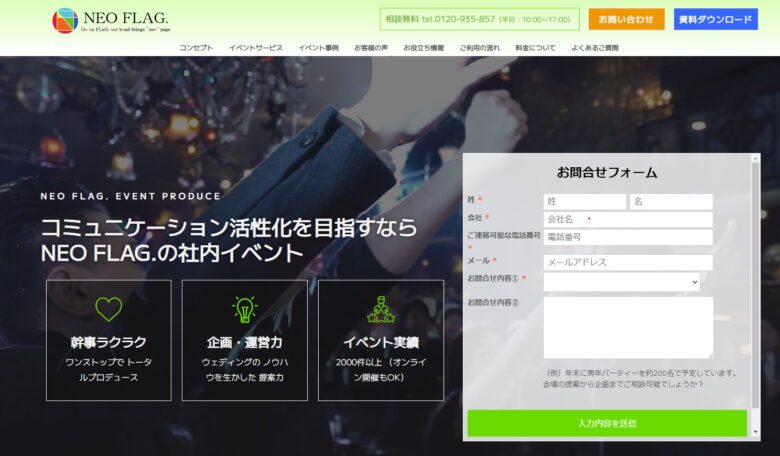Click the コミュニケーション活性化を目指すなら headline
Image resolution: width=780 pixels, height=456 pixels.
click(229, 228)
